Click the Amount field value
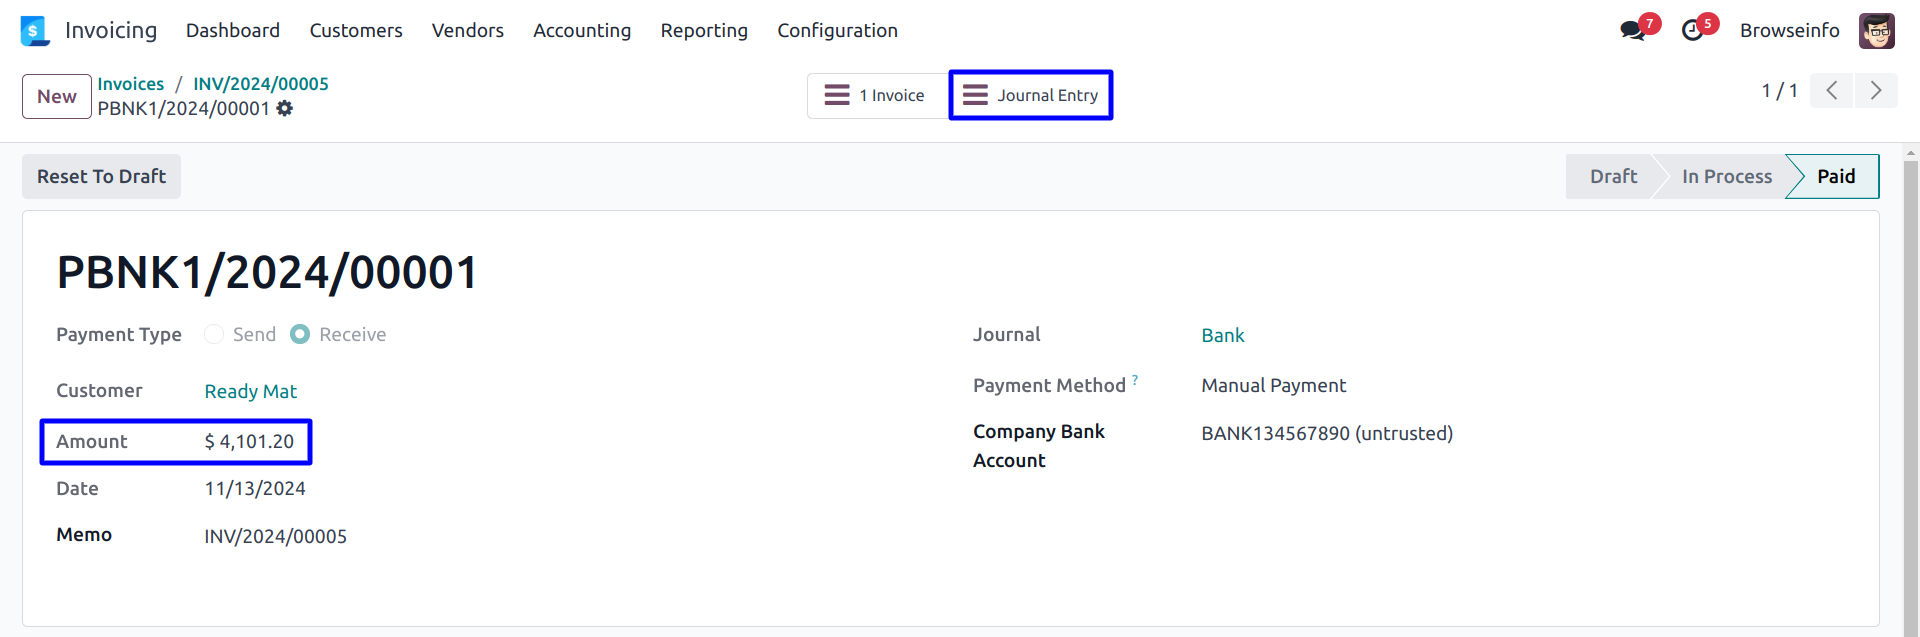1920x637 pixels. click(x=249, y=442)
